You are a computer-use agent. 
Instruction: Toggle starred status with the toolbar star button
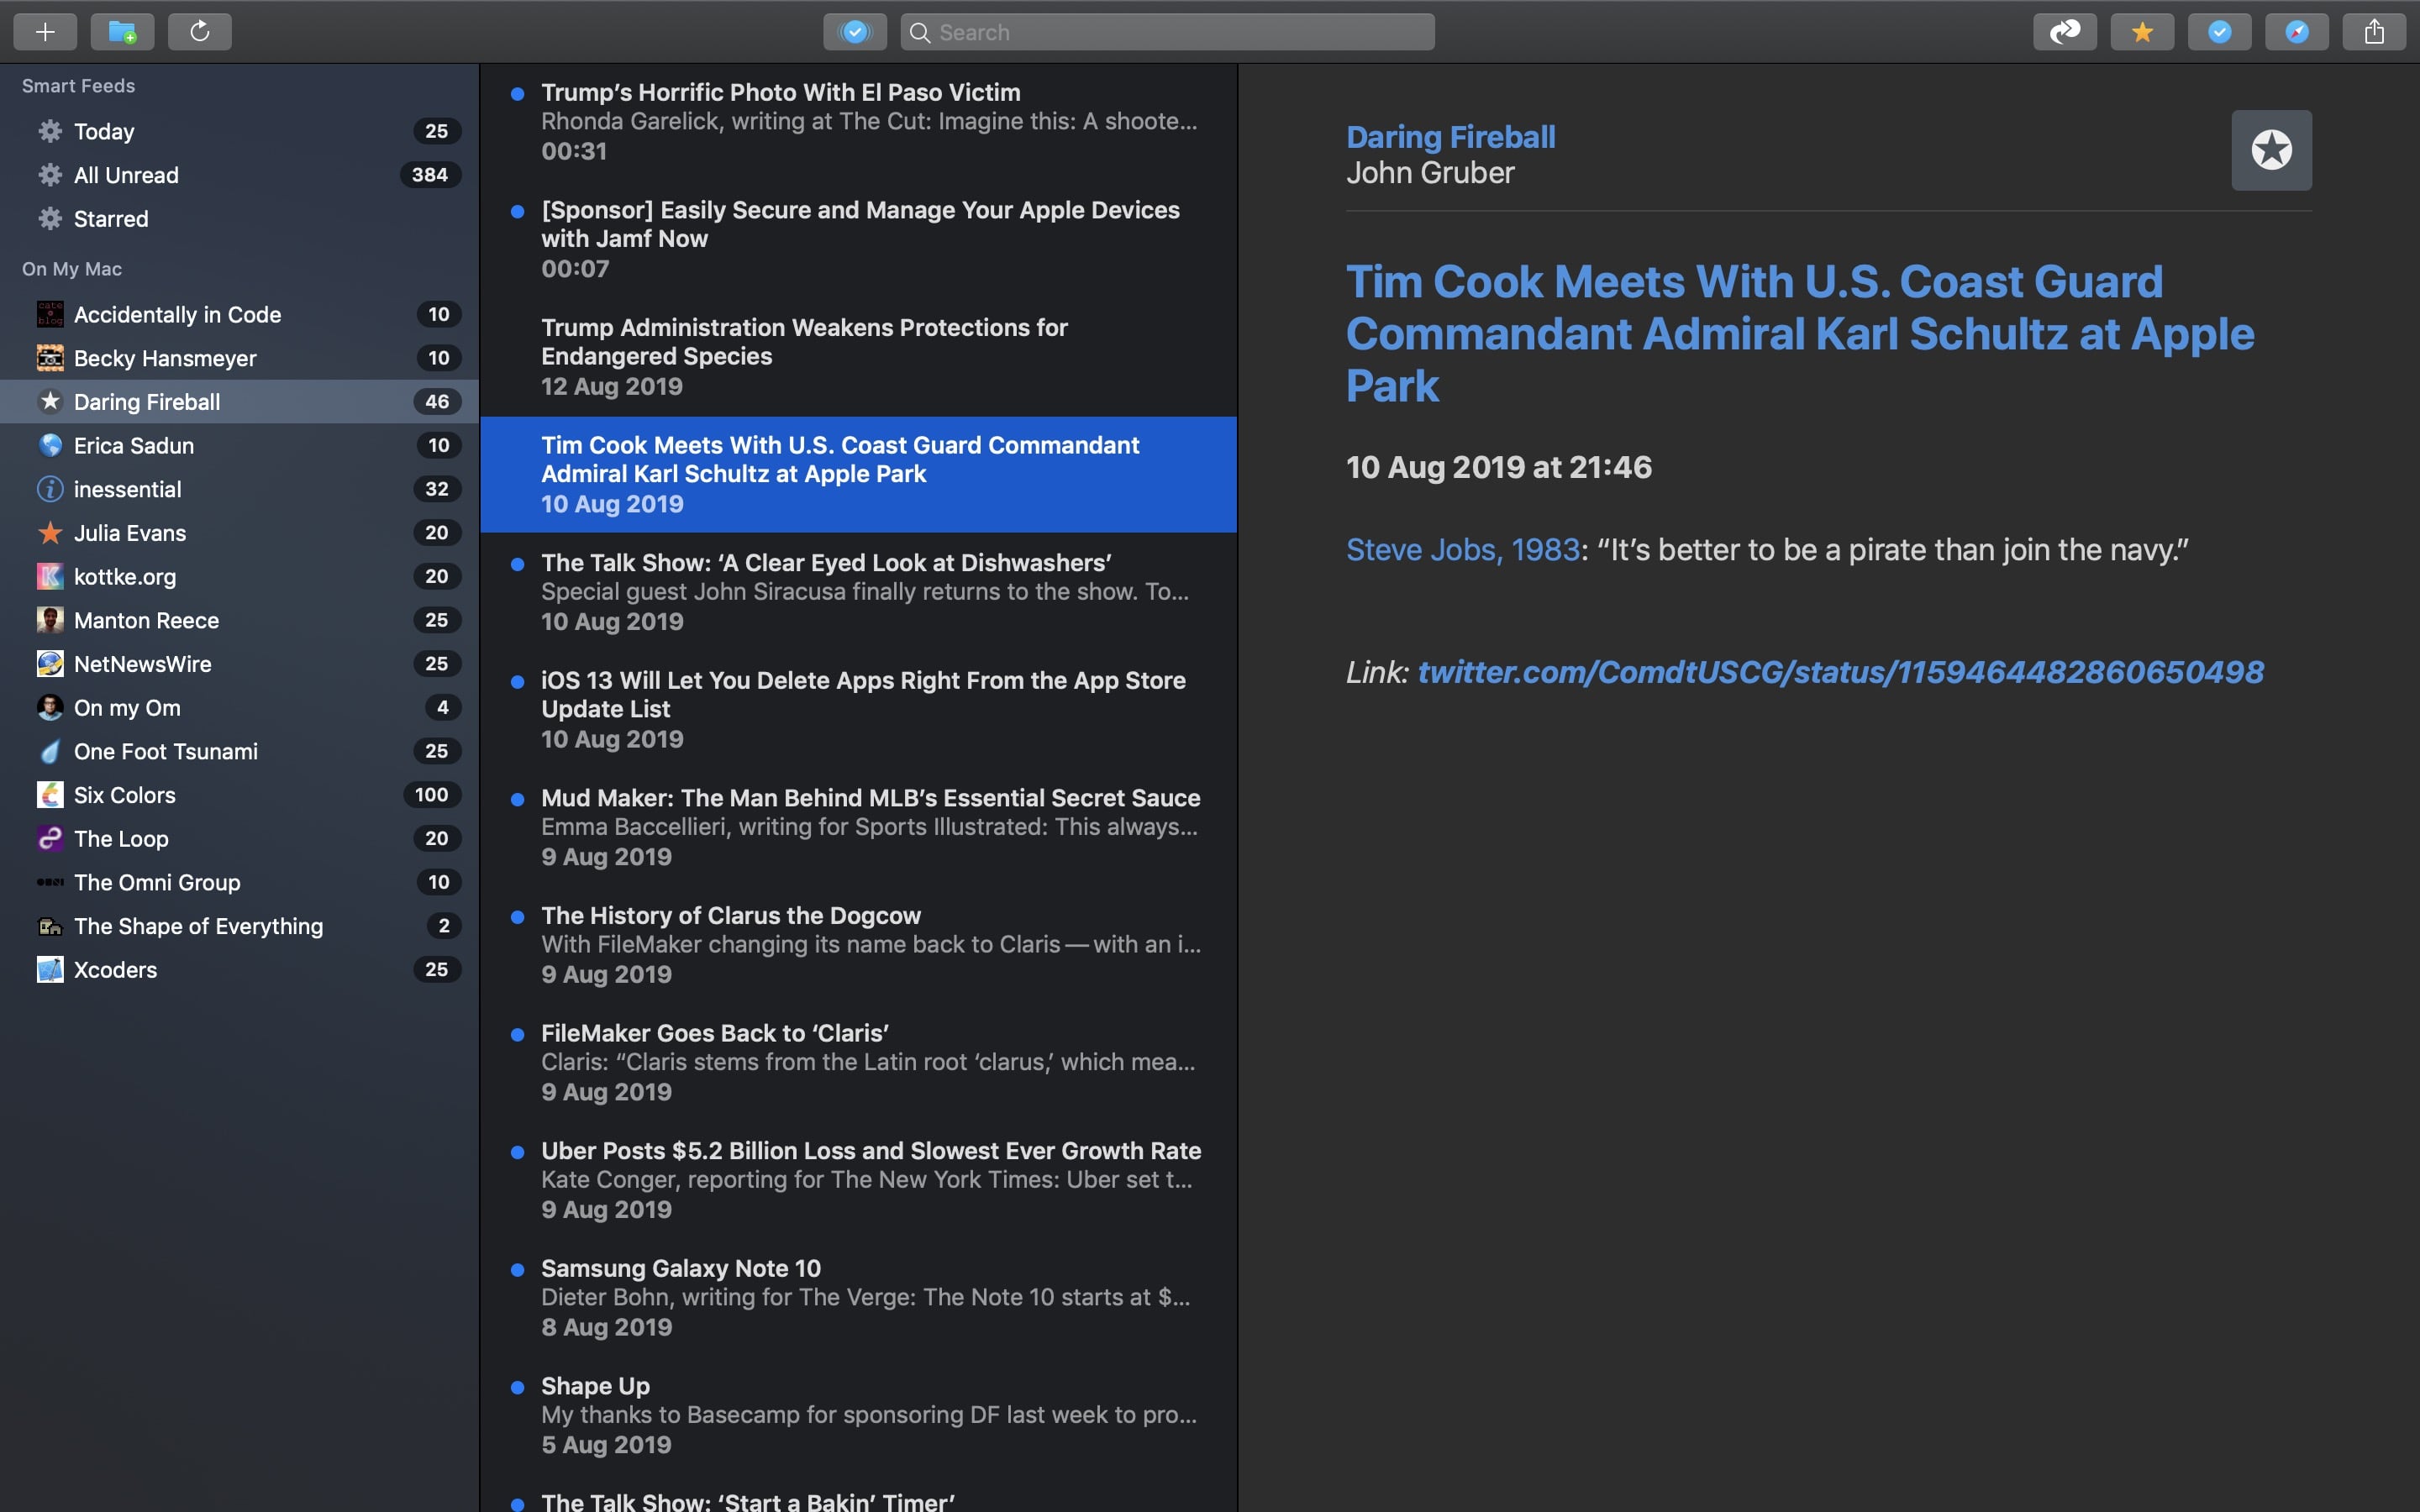click(2142, 32)
